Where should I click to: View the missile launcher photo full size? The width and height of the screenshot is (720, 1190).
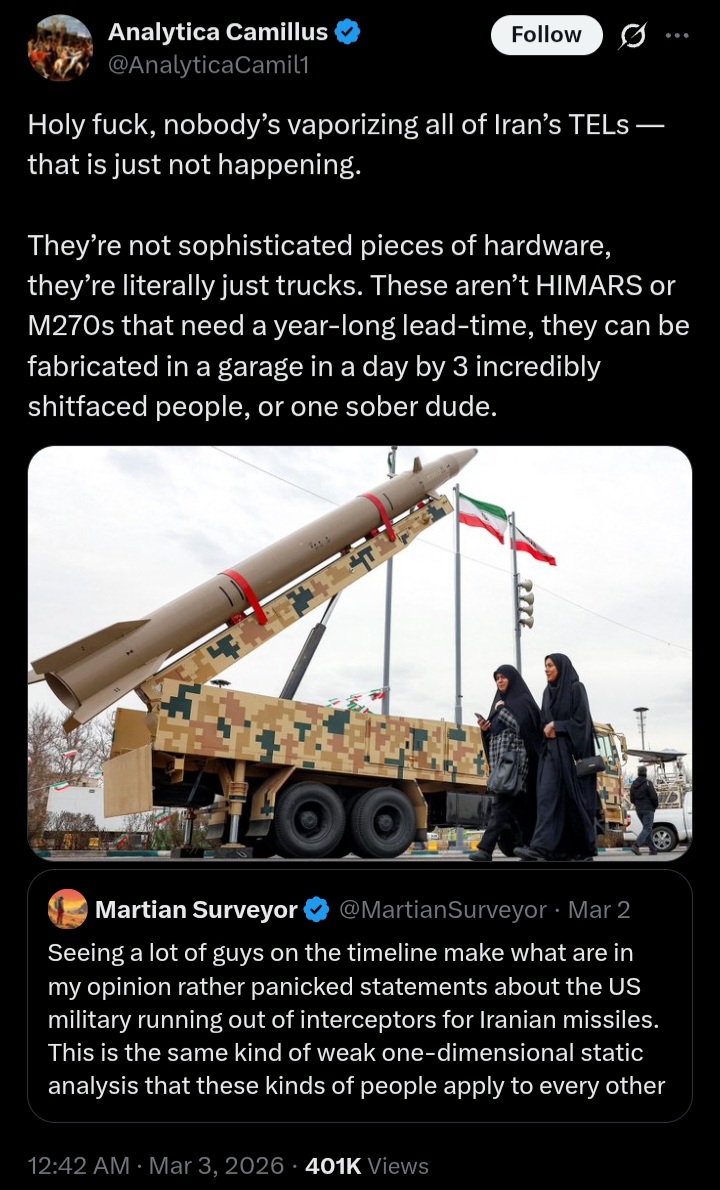point(360,653)
